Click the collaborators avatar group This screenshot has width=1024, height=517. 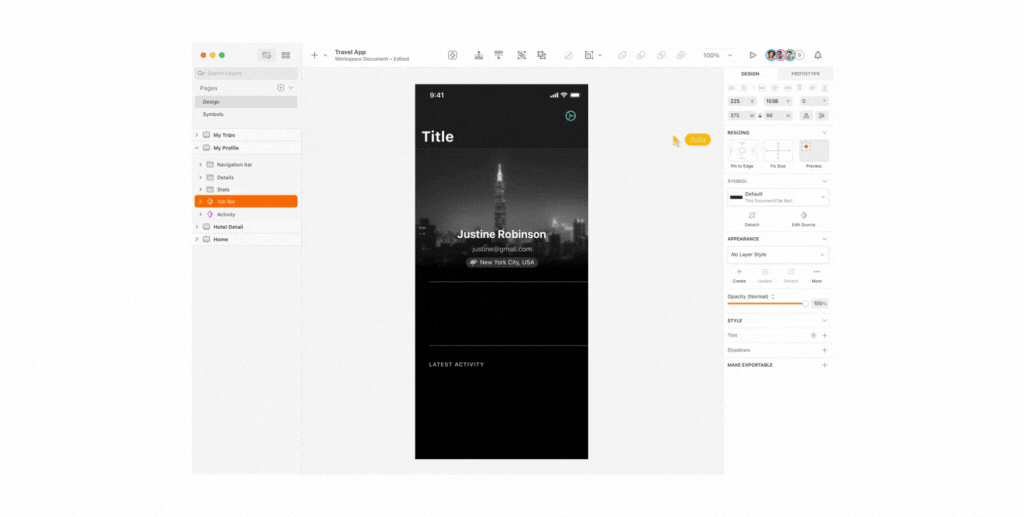tap(784, 55)
